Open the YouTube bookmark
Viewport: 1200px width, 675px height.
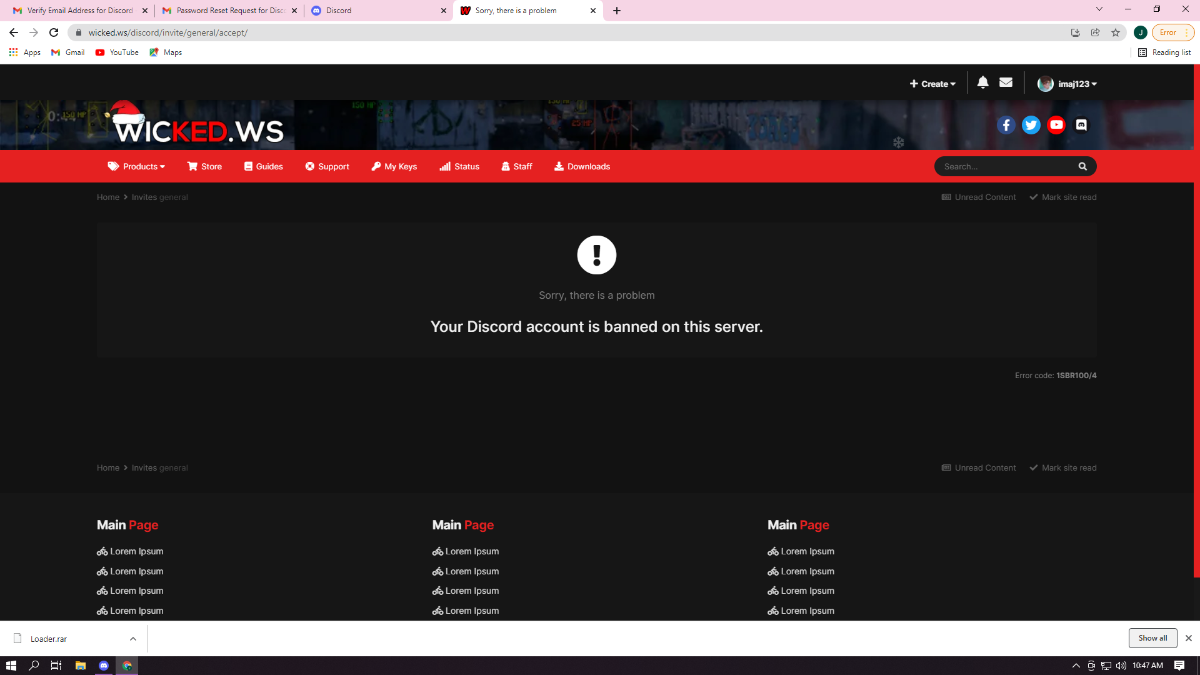(x=117, y=52)
